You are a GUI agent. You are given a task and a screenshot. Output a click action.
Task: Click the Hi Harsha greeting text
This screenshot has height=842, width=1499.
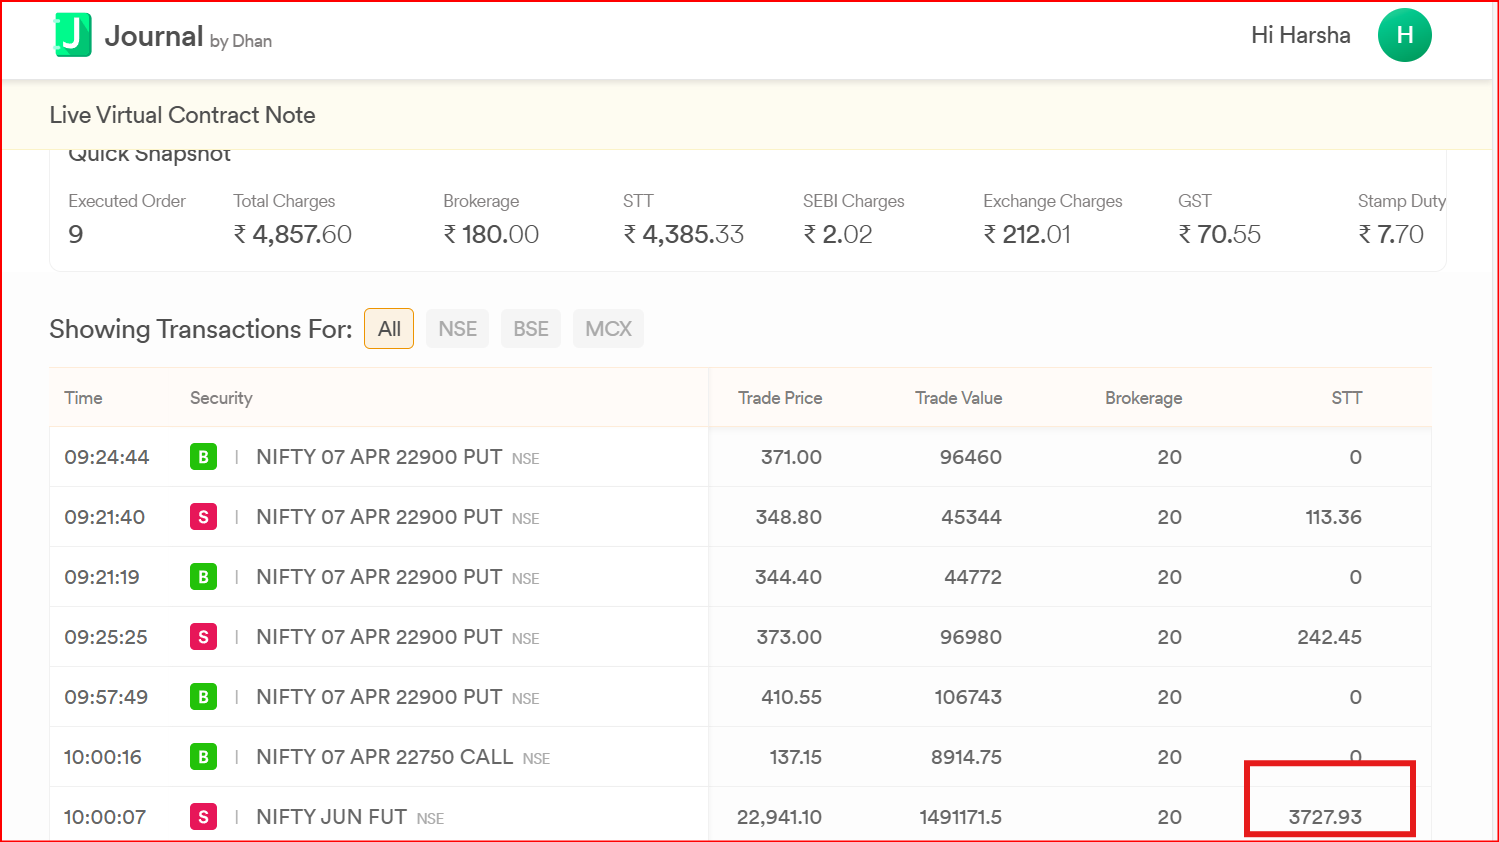pyautogui.click(x=1300, y=35)
